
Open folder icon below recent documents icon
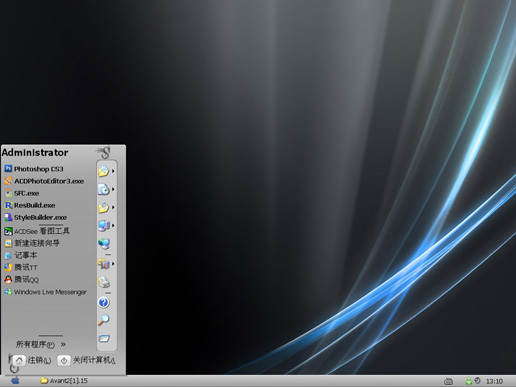(104, 207)
